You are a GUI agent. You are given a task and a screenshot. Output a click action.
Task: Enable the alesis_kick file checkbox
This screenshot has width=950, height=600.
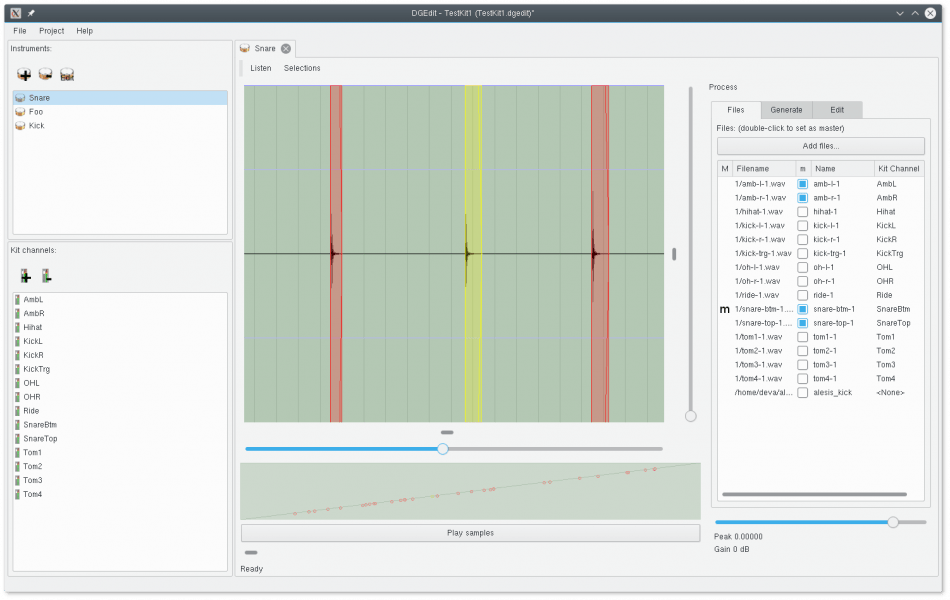coord(802,393)
